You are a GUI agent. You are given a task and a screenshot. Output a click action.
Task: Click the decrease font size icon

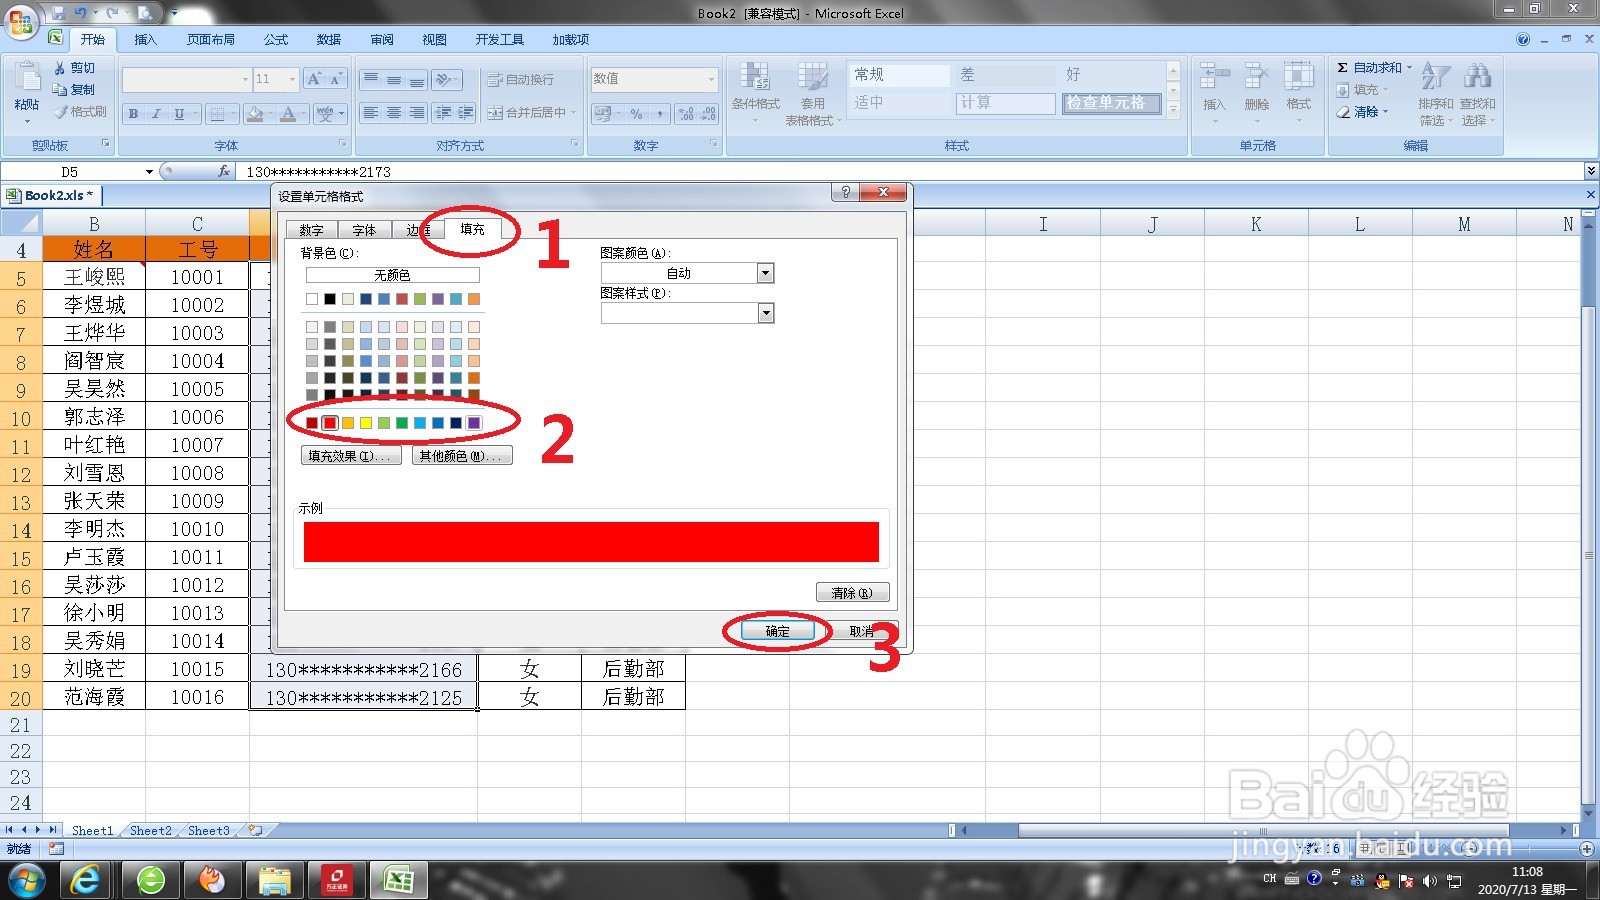click(x=336, y=79)
